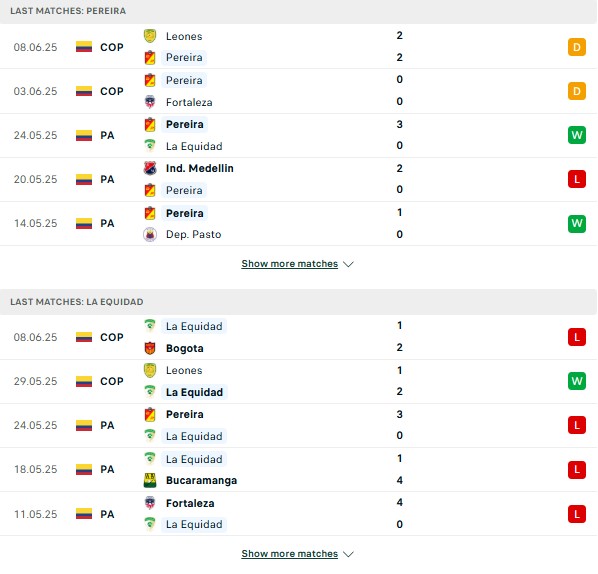
Task: Click the green W badge for Pereira vs Dep. Pasto
Action: (577, 223)
